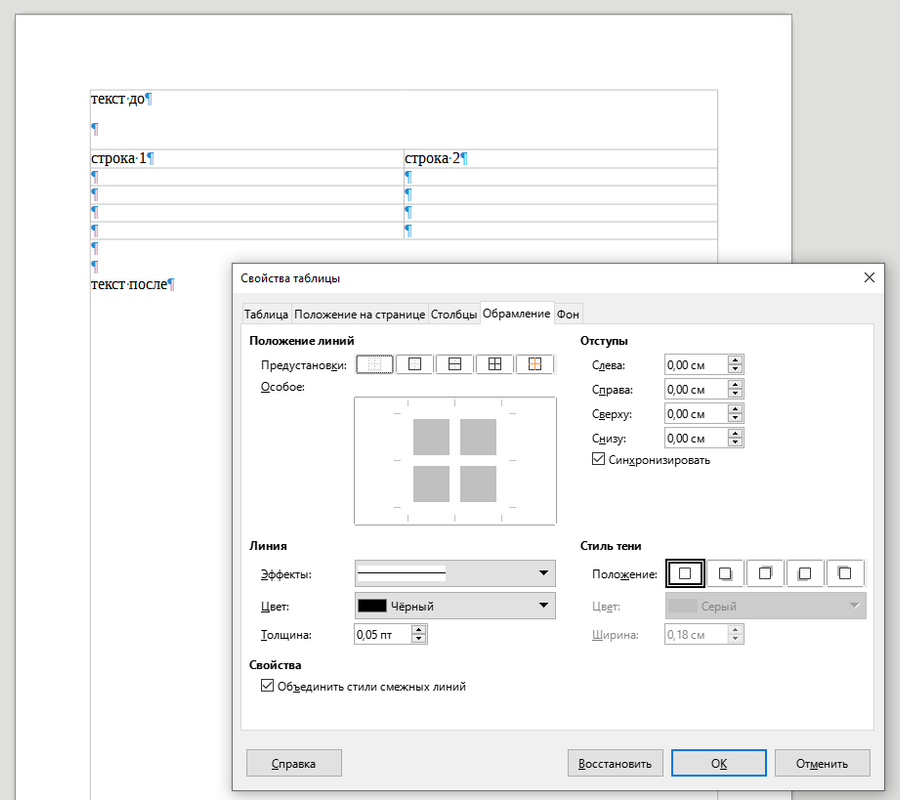Select box keeping inner lines preset
The width and height of the screenshot is (900, 800).
535,364
